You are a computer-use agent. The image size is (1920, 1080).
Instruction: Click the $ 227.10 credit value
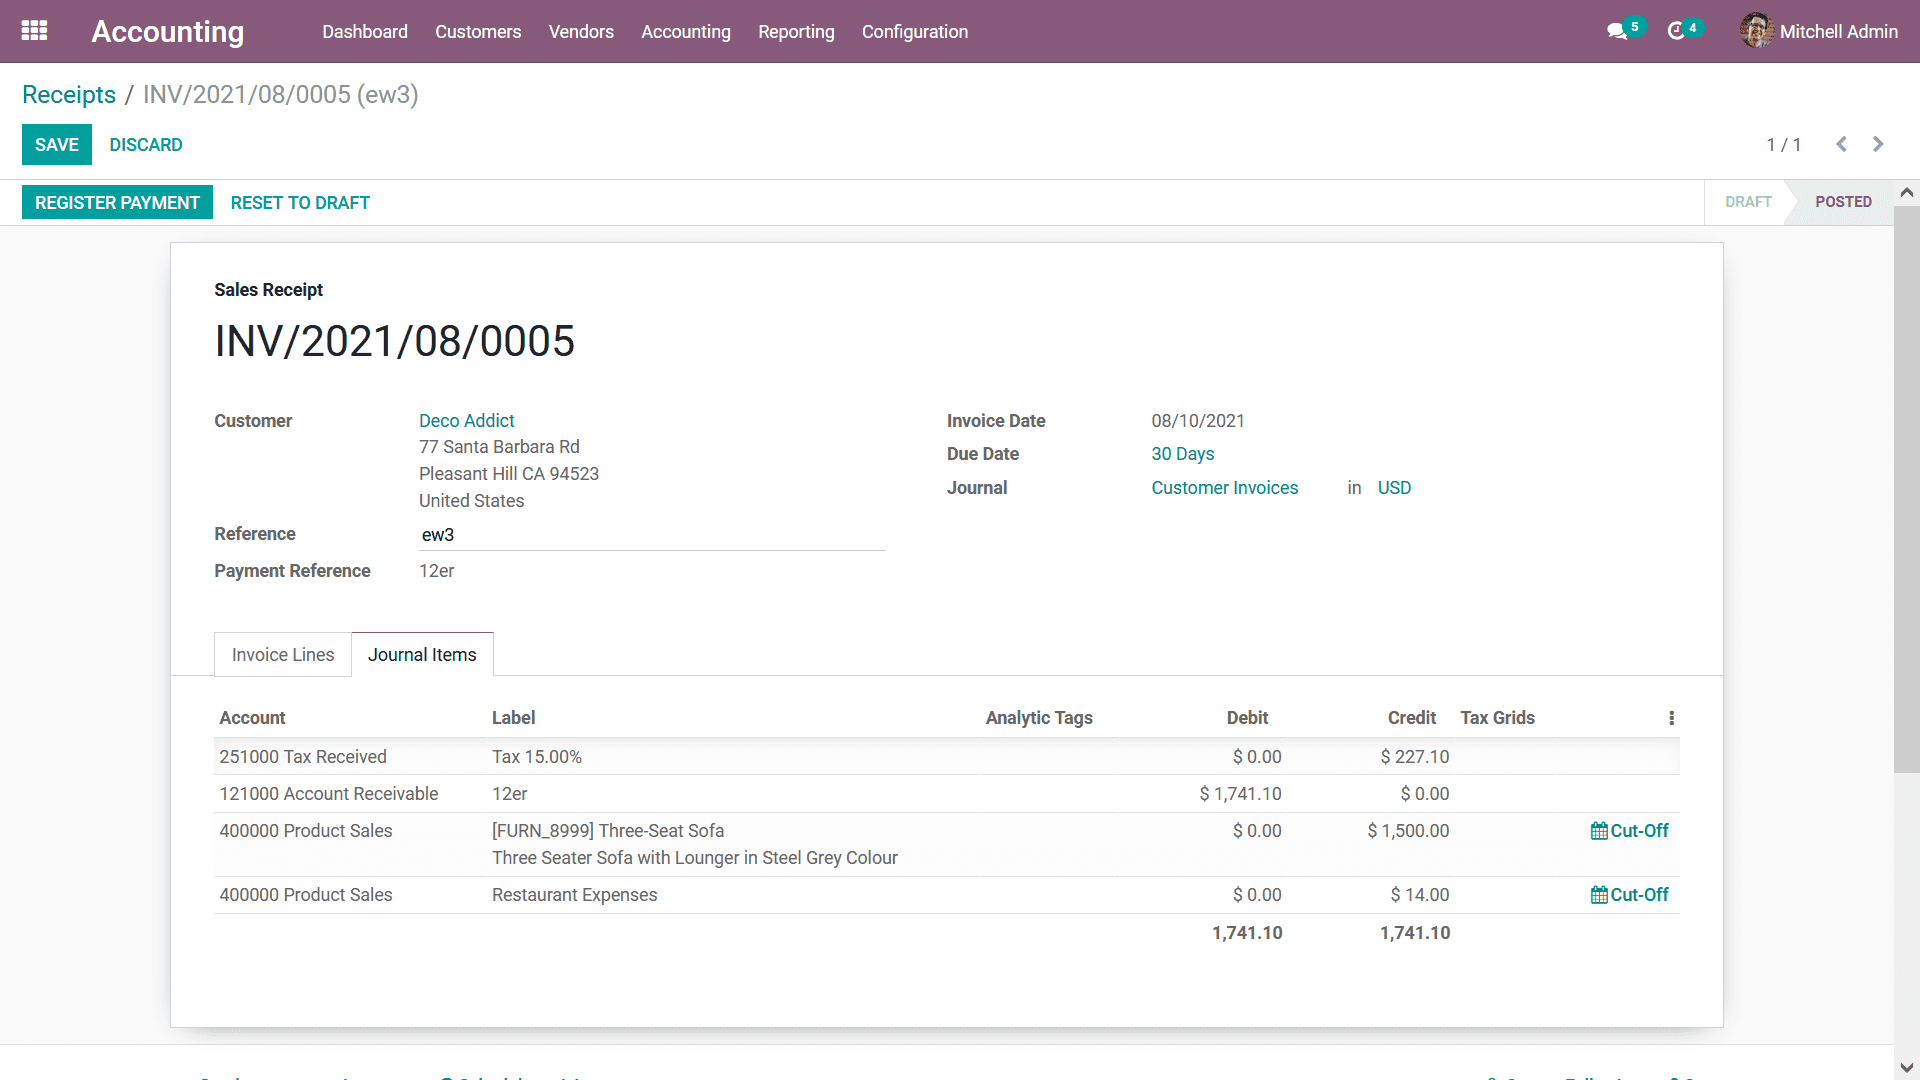pyautogui.click(x=1414, y=757)
